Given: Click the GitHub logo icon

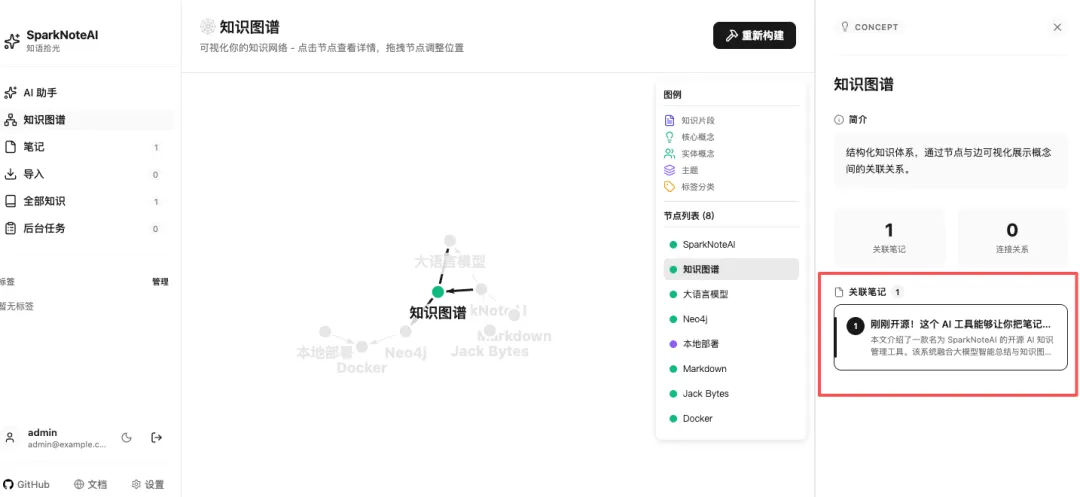Looking at the screenshot, I should tap(8, 485).
